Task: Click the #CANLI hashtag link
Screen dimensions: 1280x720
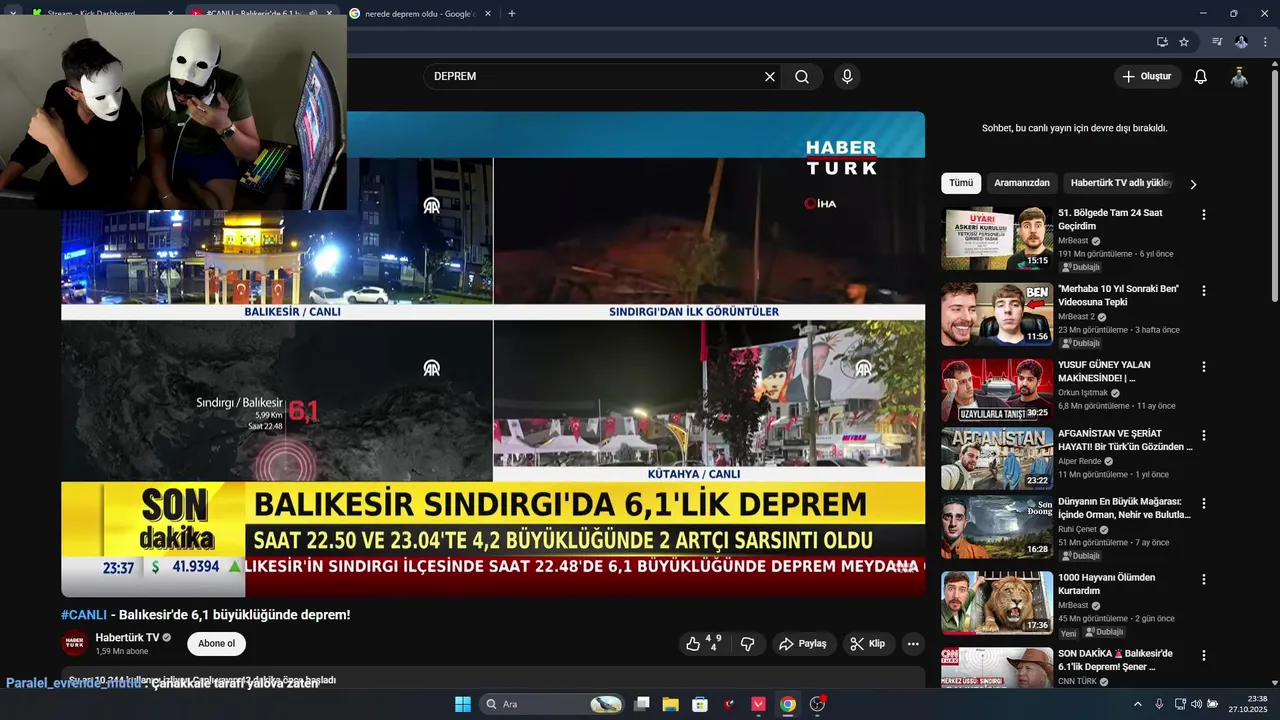Action: click(x=84, y=615)
